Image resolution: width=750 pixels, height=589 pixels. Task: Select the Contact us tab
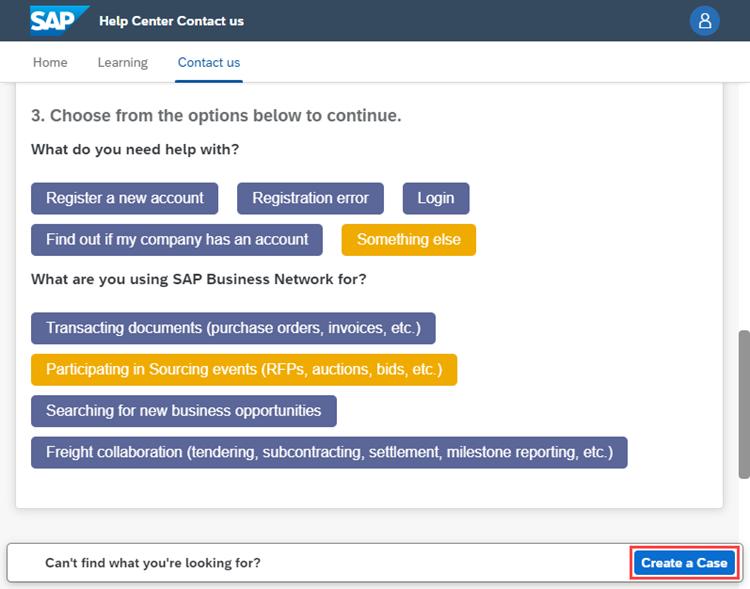click(x=209, y=62)
